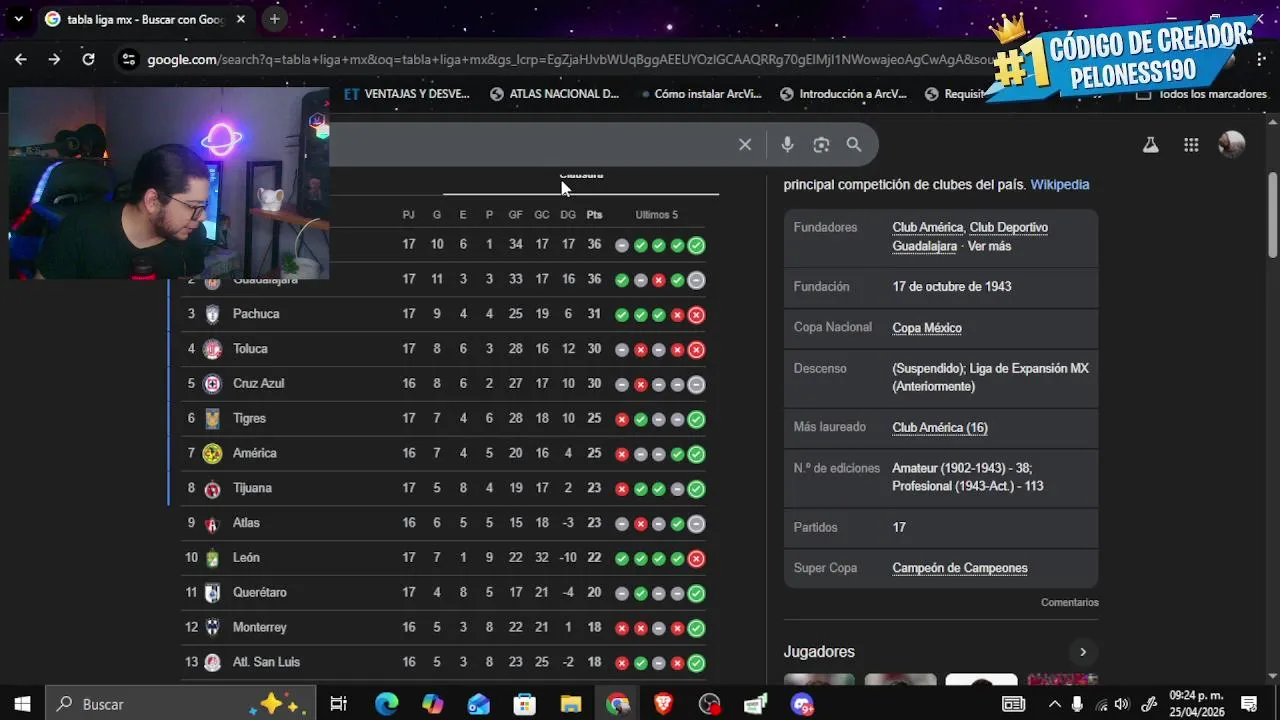Click the Cruz Azul team logo
Viewport: 1280px width, 720px height.
212,384
